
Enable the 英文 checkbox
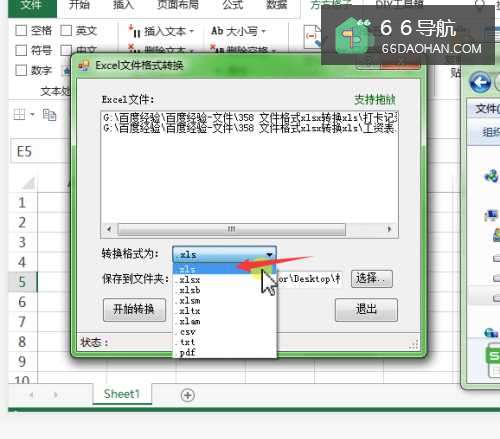(x=66, y=31)
